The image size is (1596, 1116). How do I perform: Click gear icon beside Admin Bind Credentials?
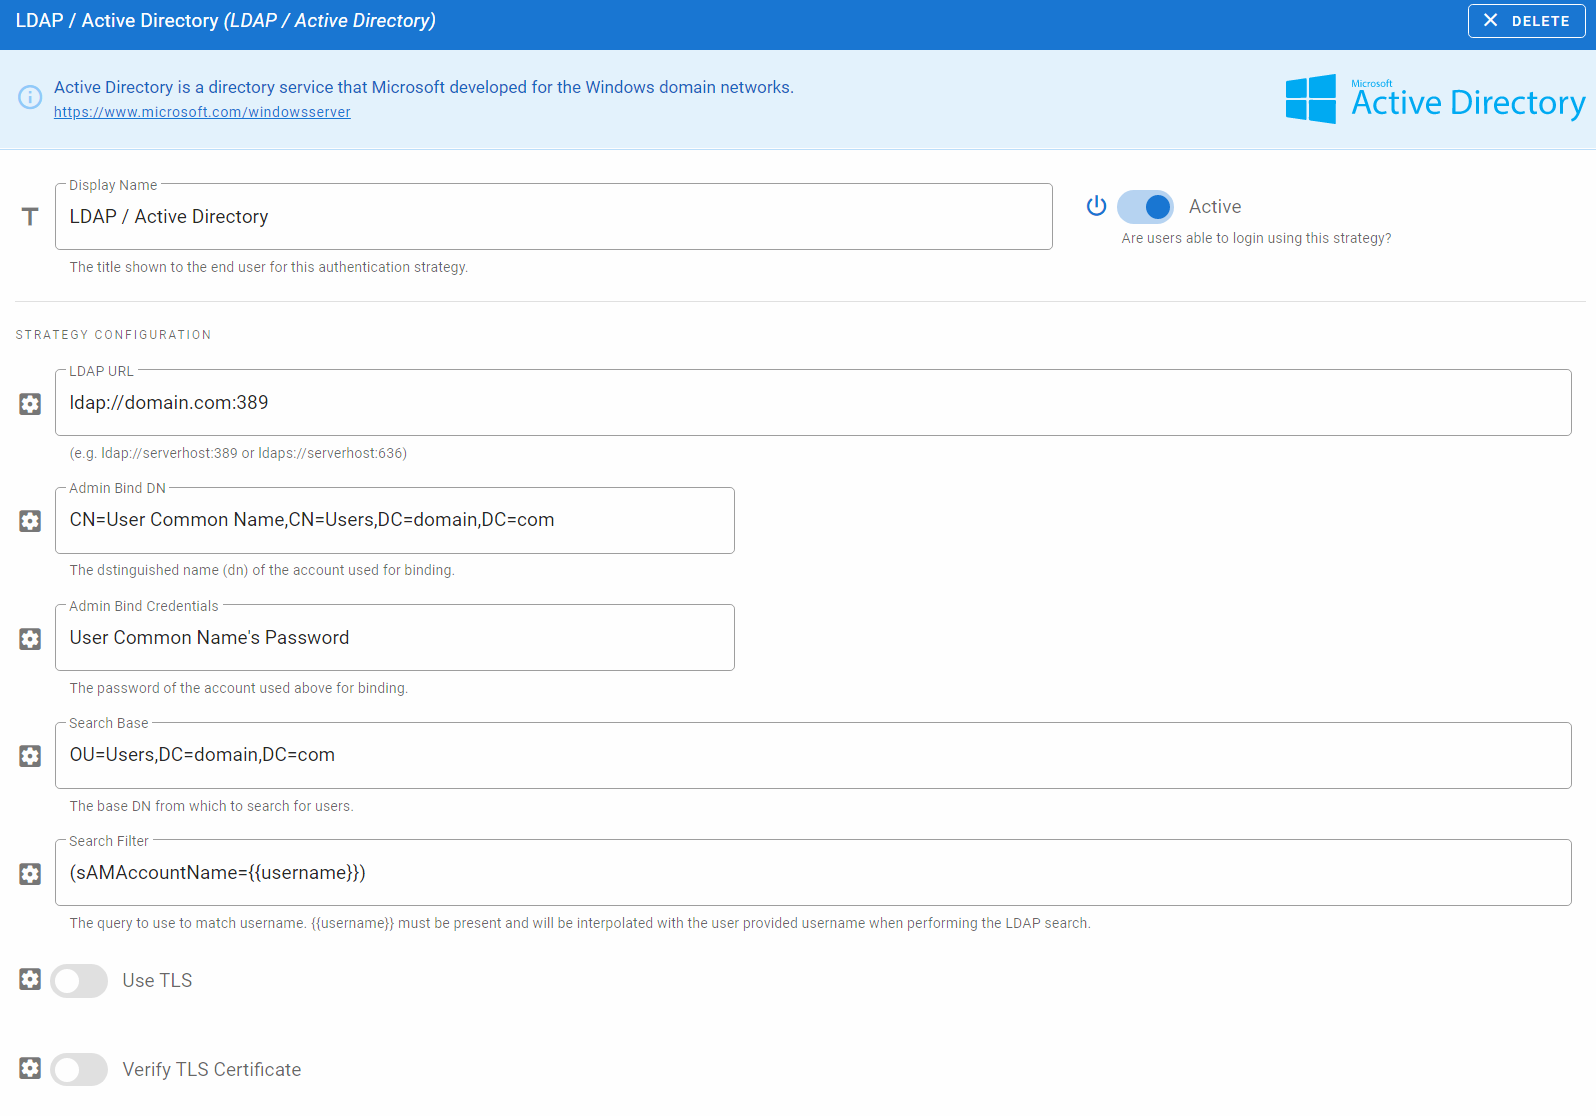30,639
